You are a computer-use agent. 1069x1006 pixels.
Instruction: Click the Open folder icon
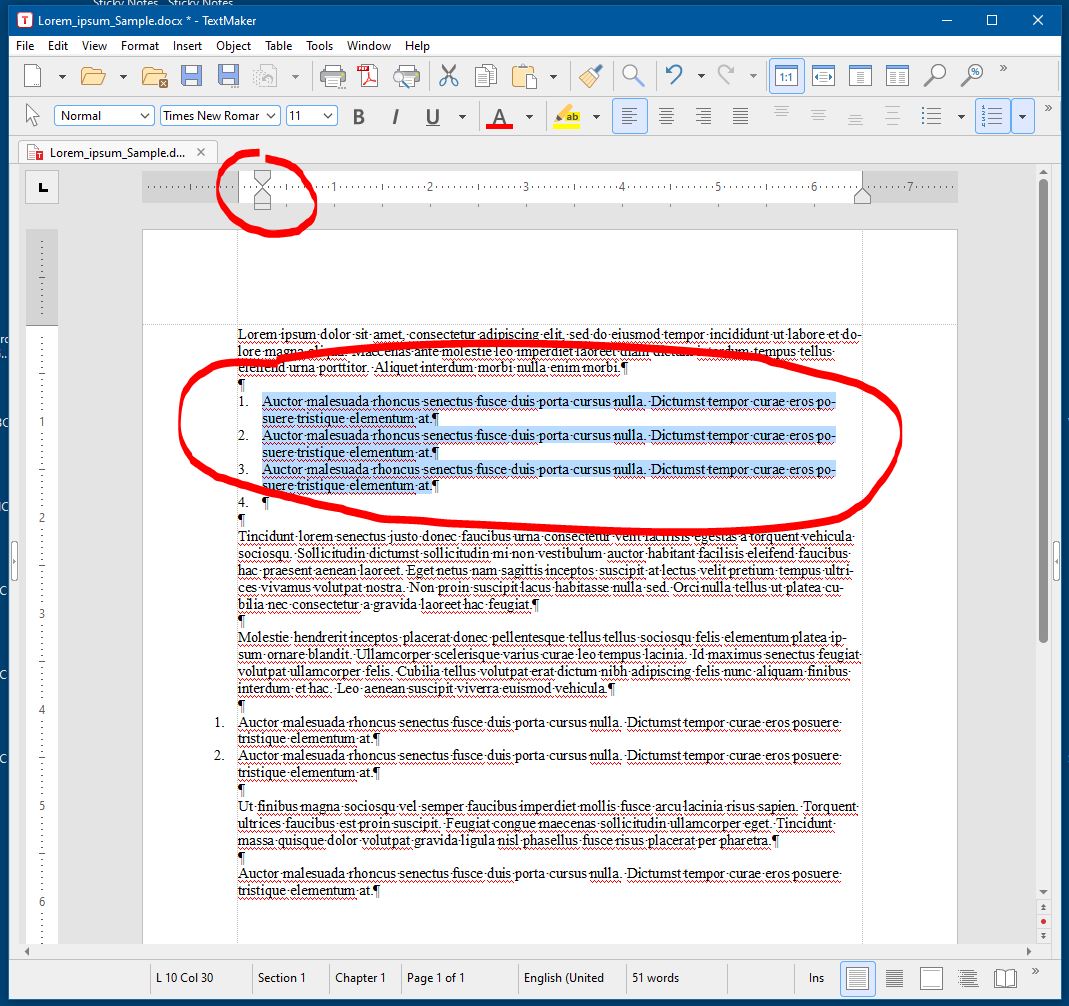click(x=93, y=76)
